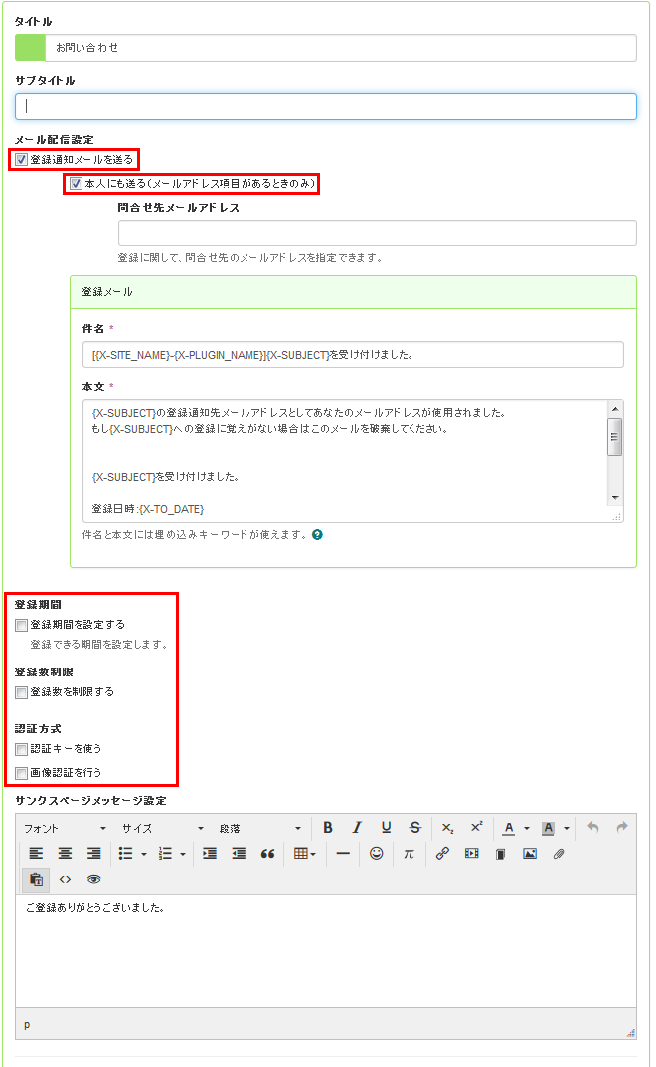Uncheck 本人にも送る checkbox
Screen dimensions: 656x1067
coord(76,184)
